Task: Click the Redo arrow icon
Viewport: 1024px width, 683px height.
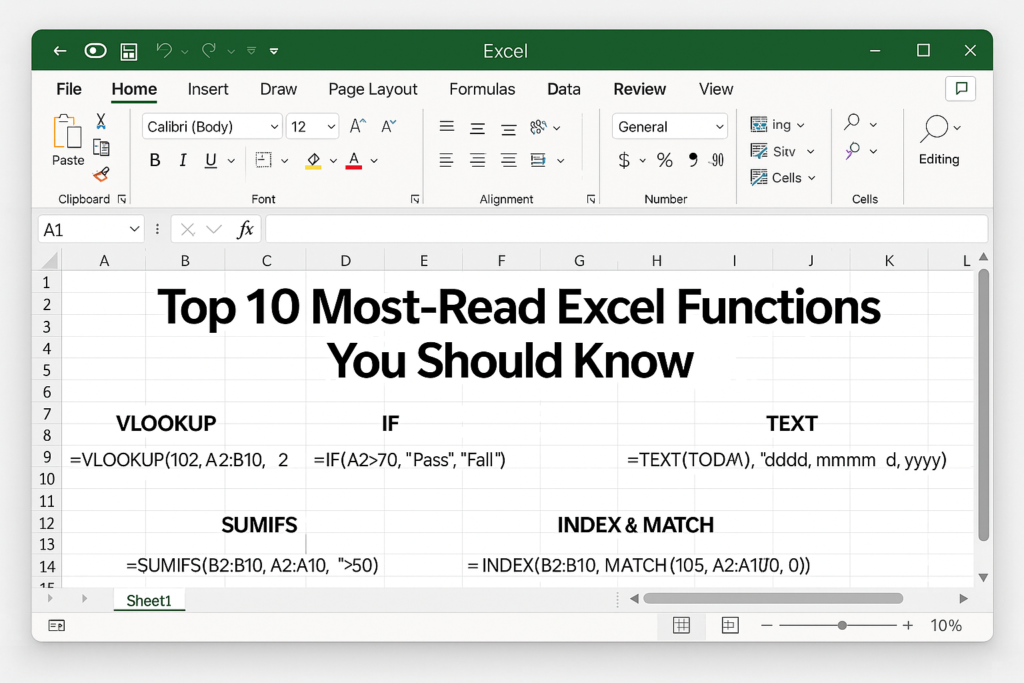Action: (x=209, y=50)
